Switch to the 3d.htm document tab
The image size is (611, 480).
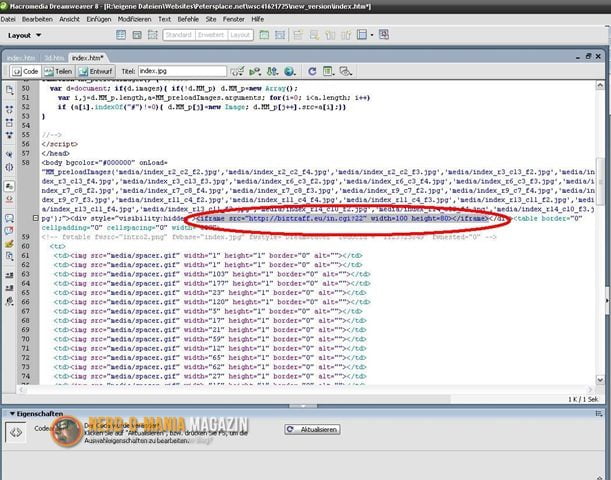click(54, 58)
